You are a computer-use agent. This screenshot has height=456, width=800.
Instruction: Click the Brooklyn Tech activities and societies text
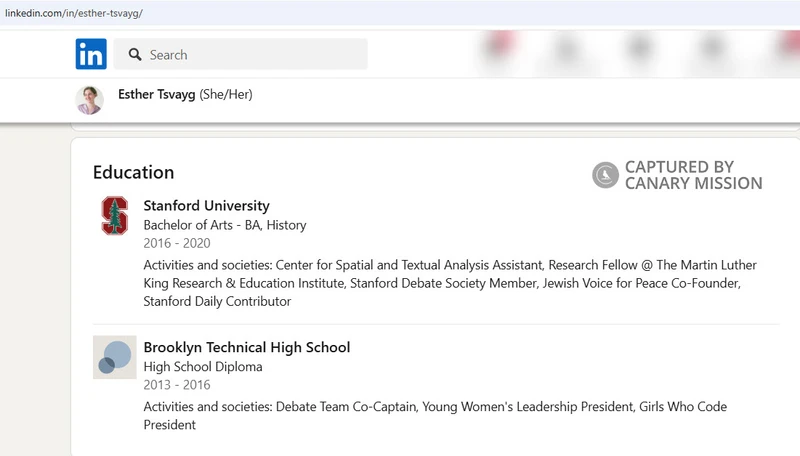pyautogui.click(x=435, y=416)
